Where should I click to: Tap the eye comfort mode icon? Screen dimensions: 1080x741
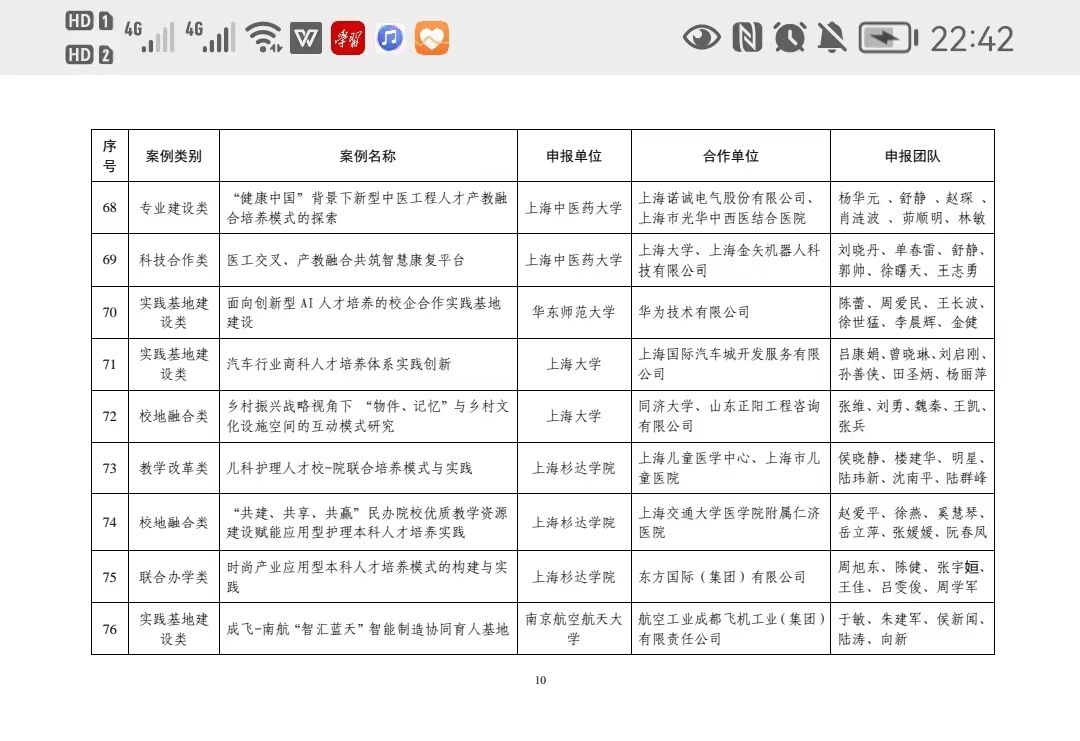tap(701, 38)
